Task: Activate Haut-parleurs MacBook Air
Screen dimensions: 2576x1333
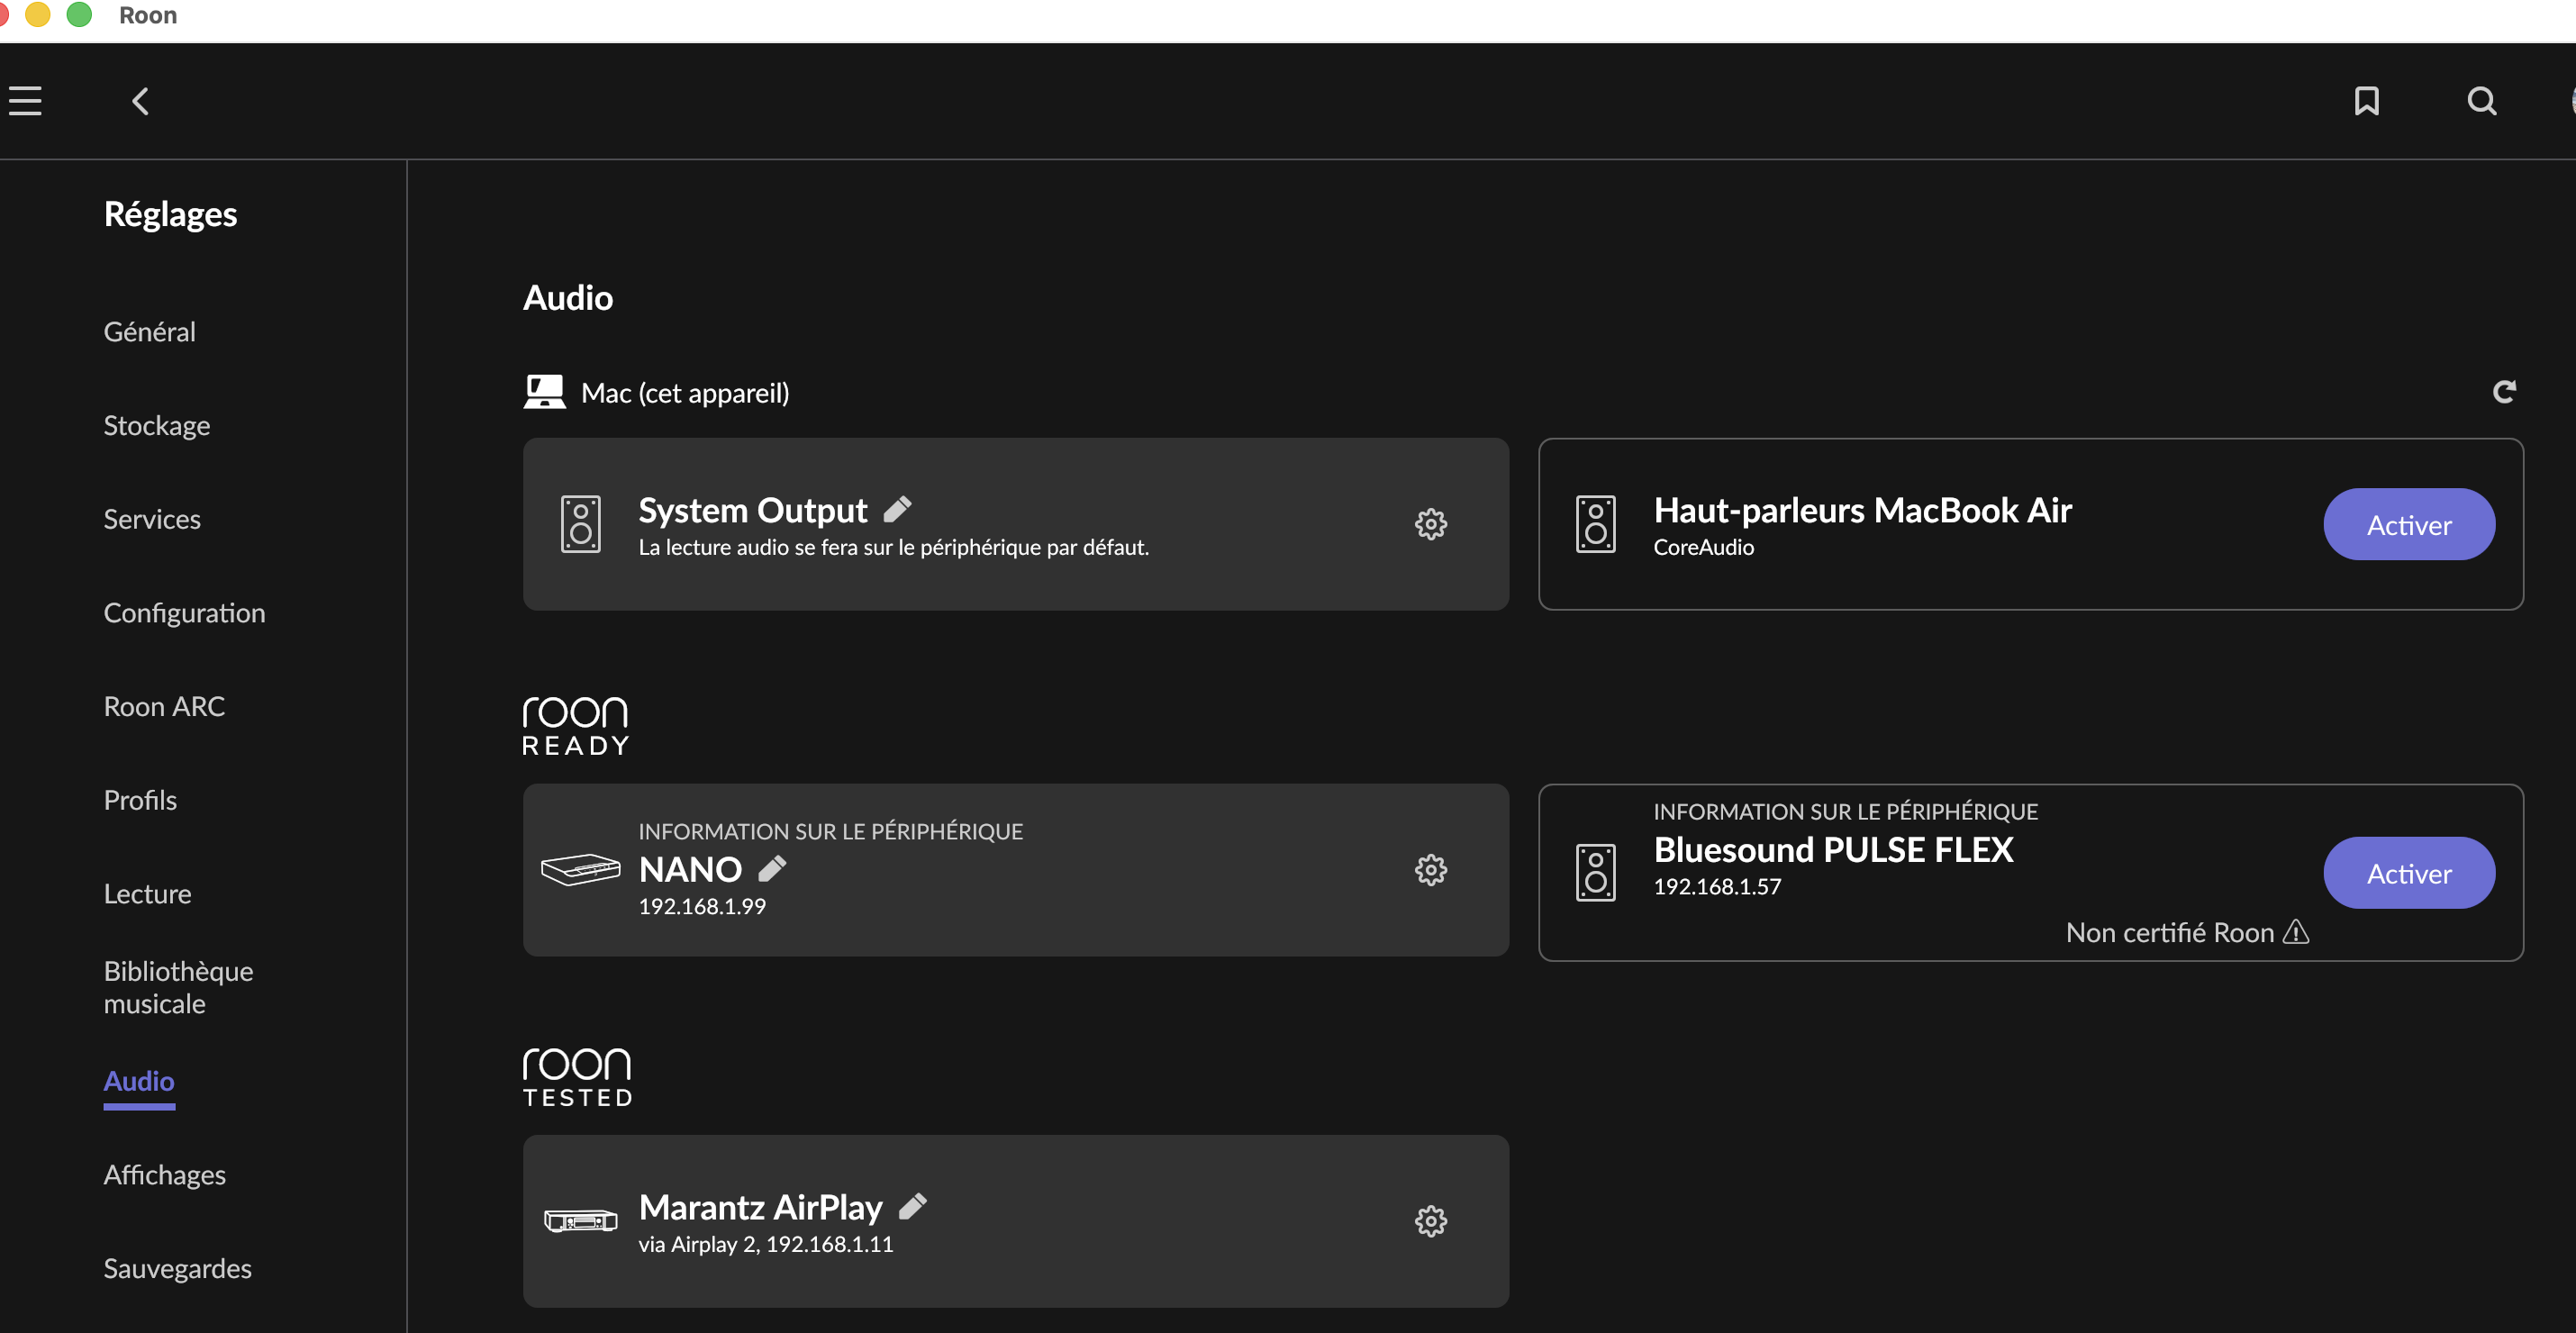Action: click(x=2408, y=525)
